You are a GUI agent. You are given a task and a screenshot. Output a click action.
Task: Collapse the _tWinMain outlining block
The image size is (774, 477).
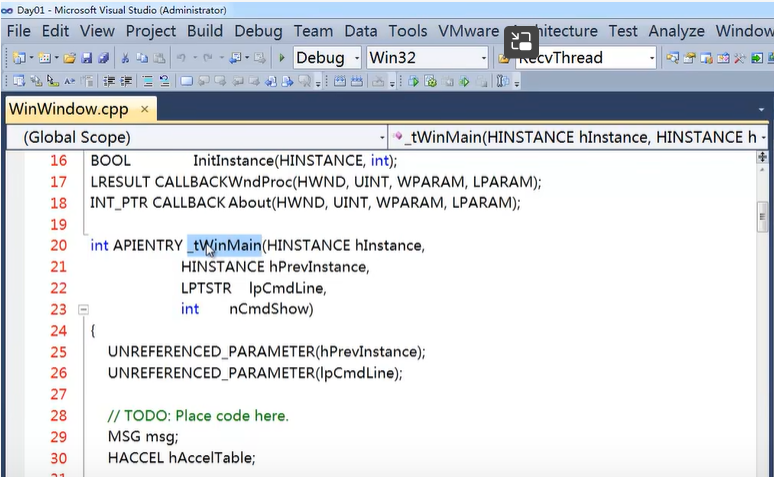pyautogui.click(x=83, y=310)
